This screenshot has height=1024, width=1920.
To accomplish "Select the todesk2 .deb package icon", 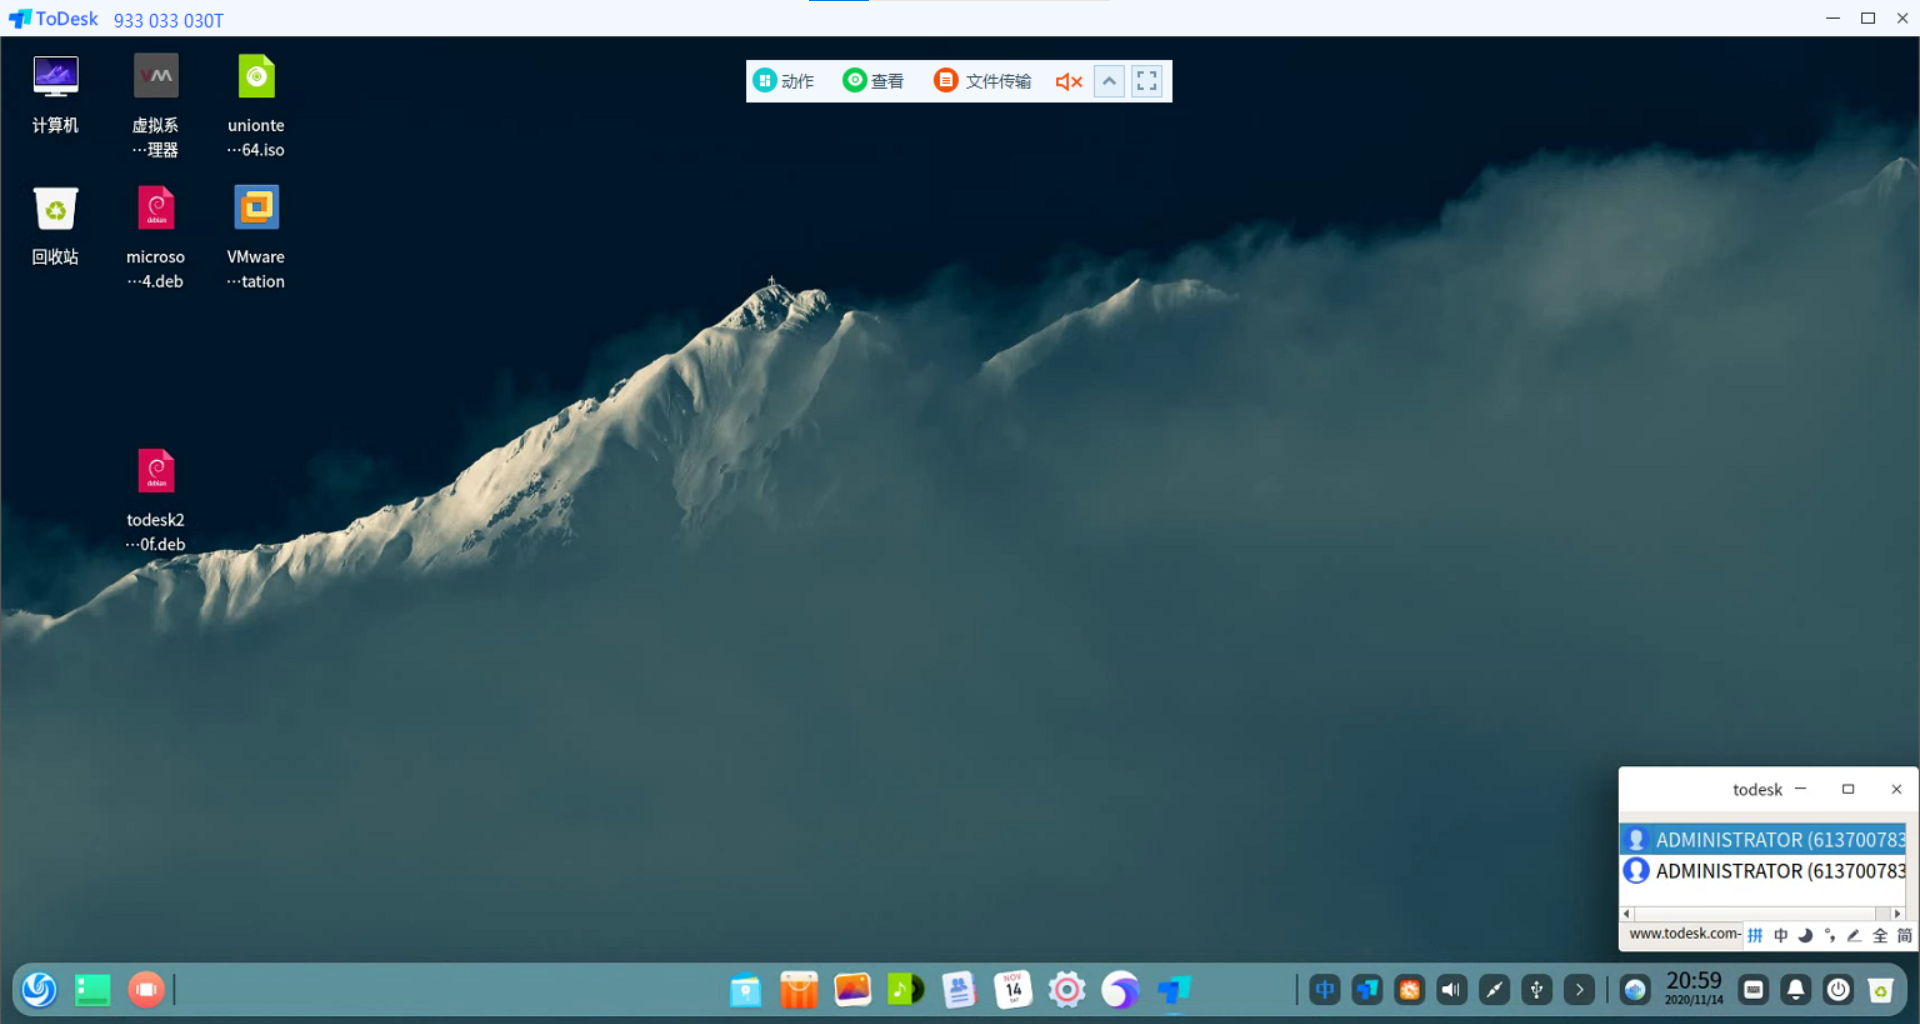I will [x=156, y=500].
